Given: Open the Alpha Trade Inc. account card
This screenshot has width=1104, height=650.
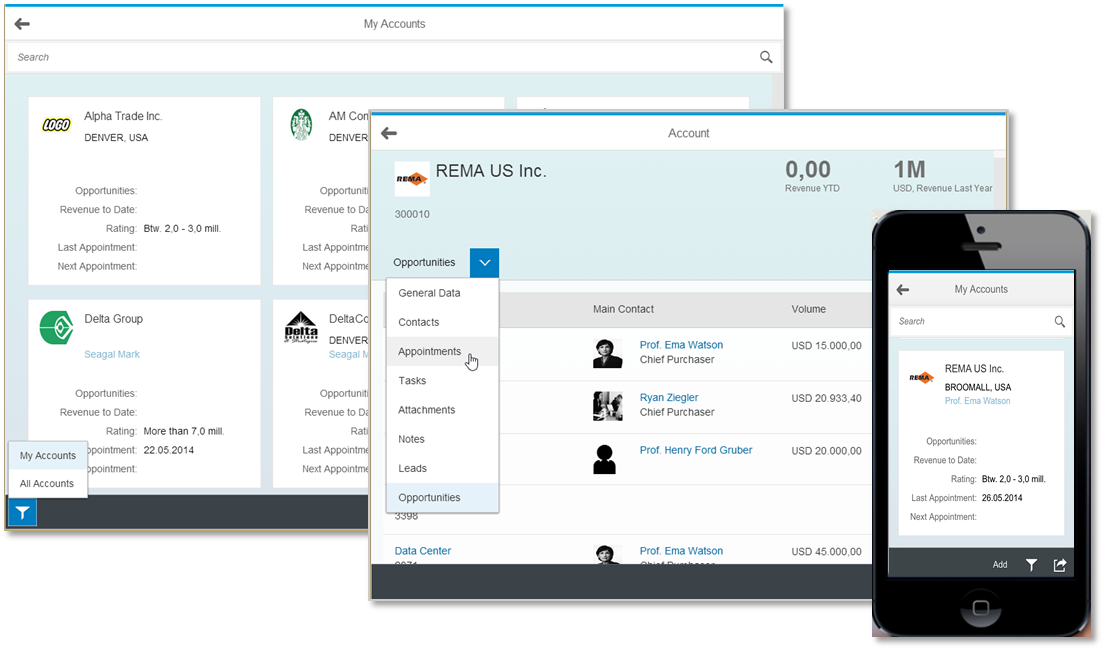Looking at the screenshot, I should 144,190.
